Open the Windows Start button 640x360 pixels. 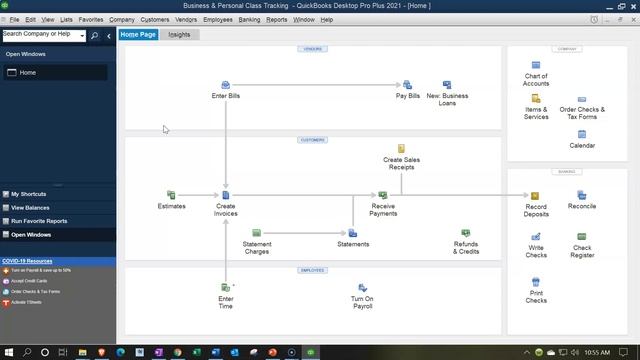pyautogui.click(x=9, y=352)
